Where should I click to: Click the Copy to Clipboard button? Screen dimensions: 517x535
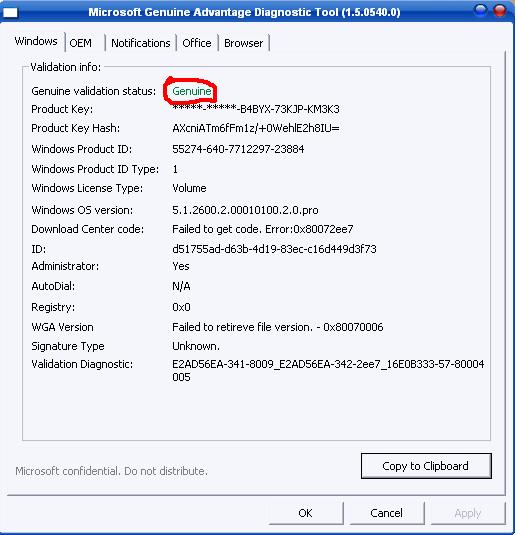pyautogui.click(x=426, y=466)
